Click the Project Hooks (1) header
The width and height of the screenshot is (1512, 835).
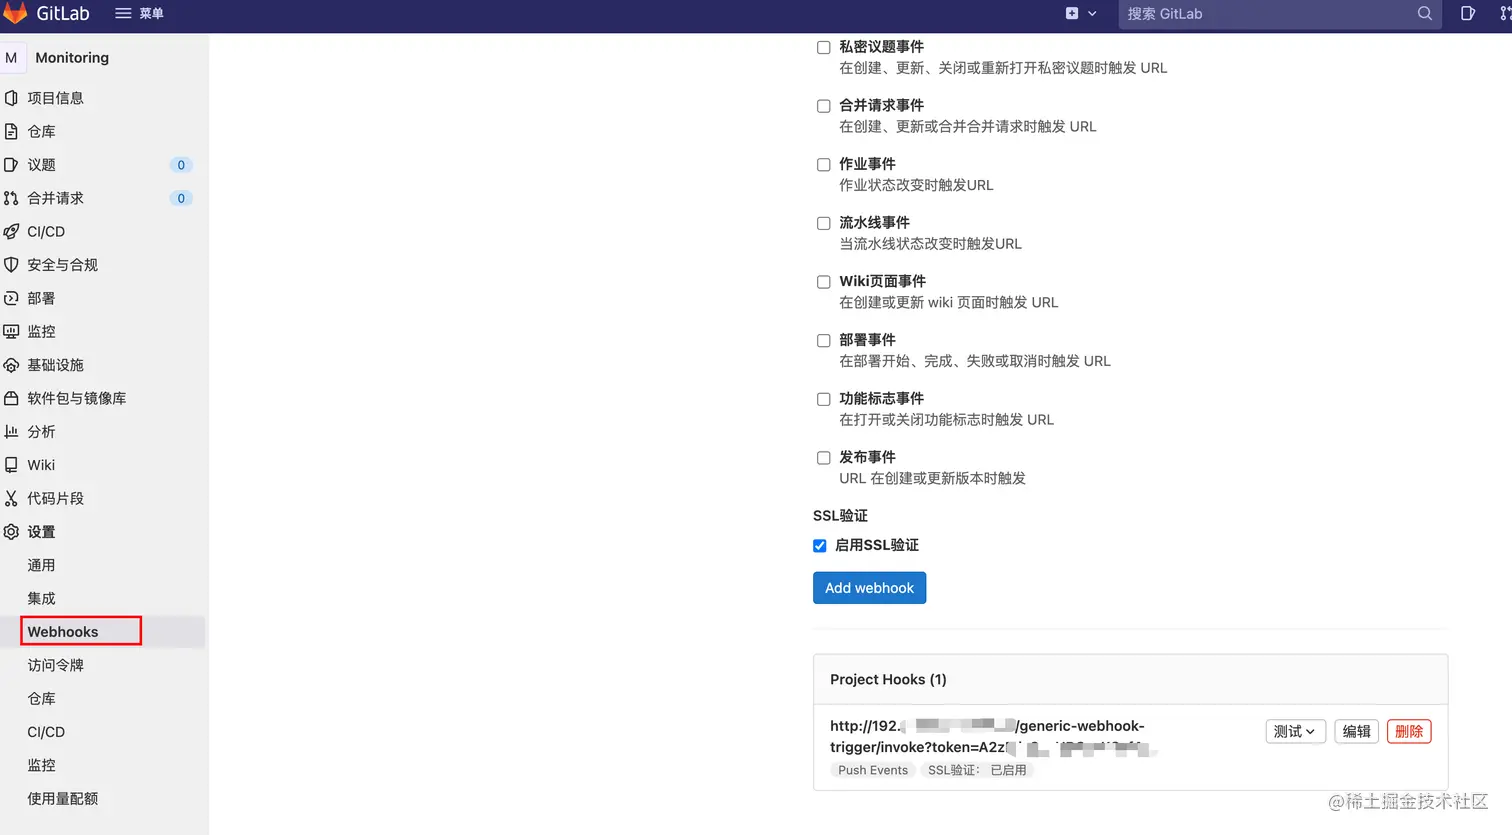pyautogui.click(x=888, y=679)
